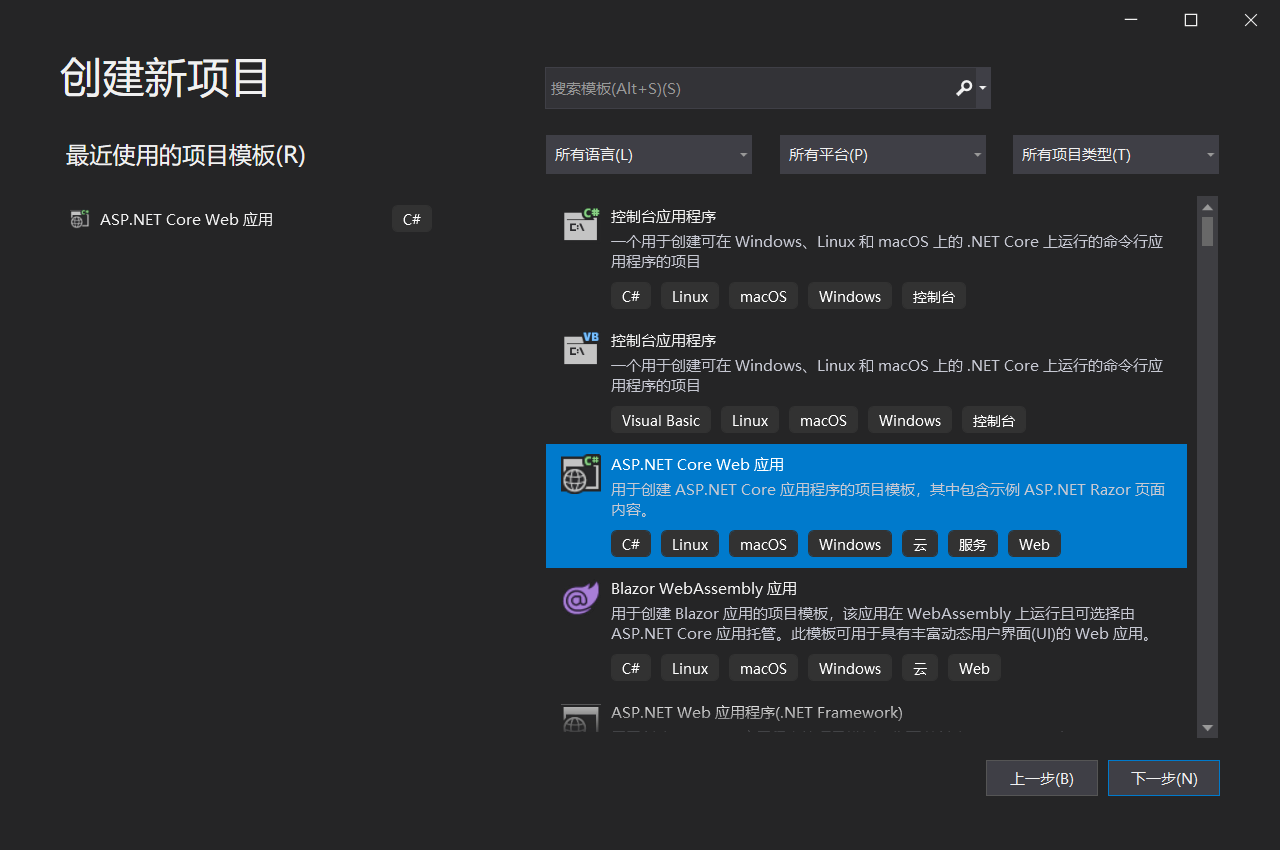The width and height of the screenshot is (1280, 850).
Task: Click the C# tag on the recent template
Action: [412, 219]
